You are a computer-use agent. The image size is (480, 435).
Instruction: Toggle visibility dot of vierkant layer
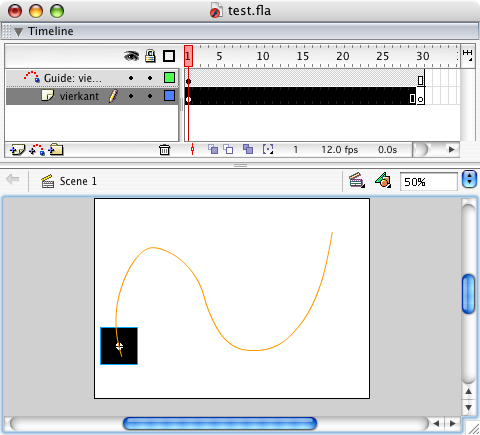[131, 96]
